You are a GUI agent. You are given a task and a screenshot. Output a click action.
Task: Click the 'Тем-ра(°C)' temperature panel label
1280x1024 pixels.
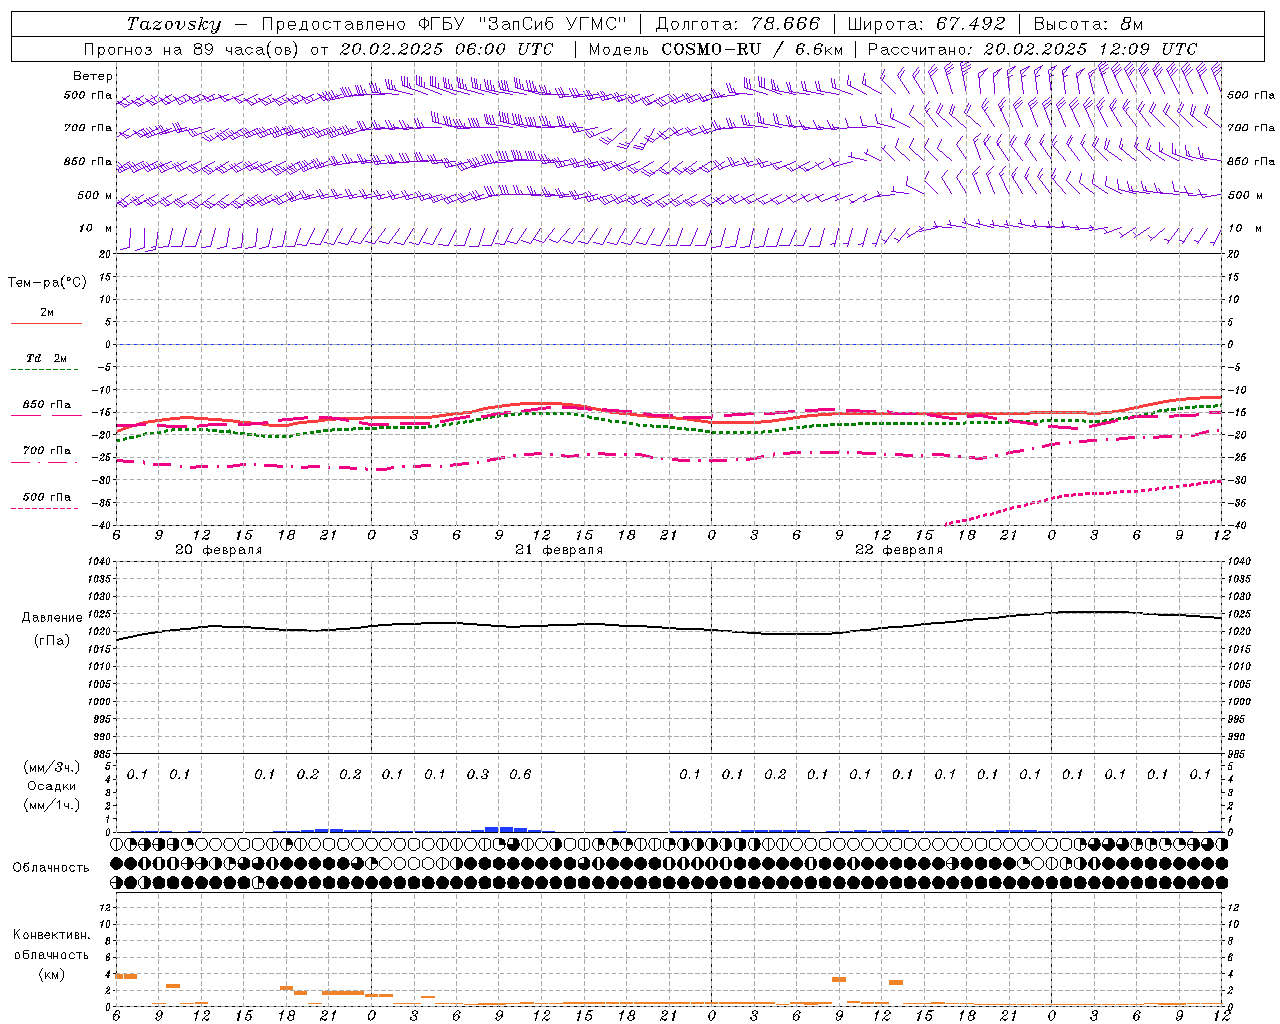point(47,283)
